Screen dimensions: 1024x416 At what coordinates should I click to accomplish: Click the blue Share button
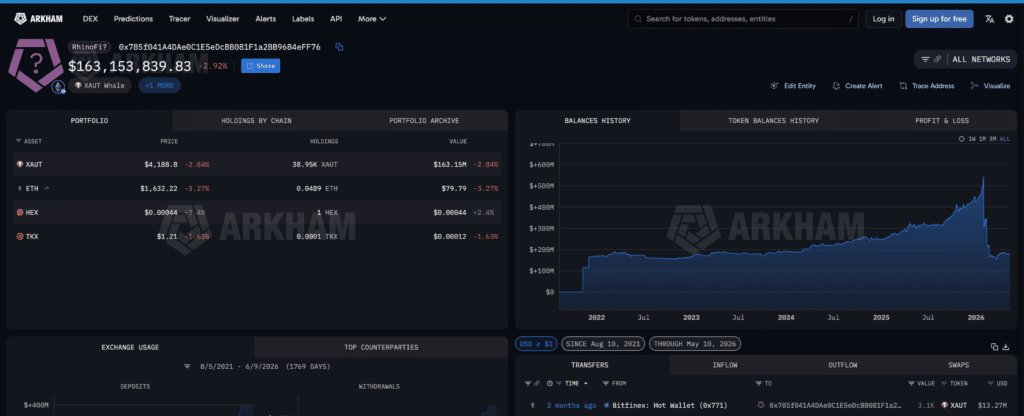click(x=261, y=66)
